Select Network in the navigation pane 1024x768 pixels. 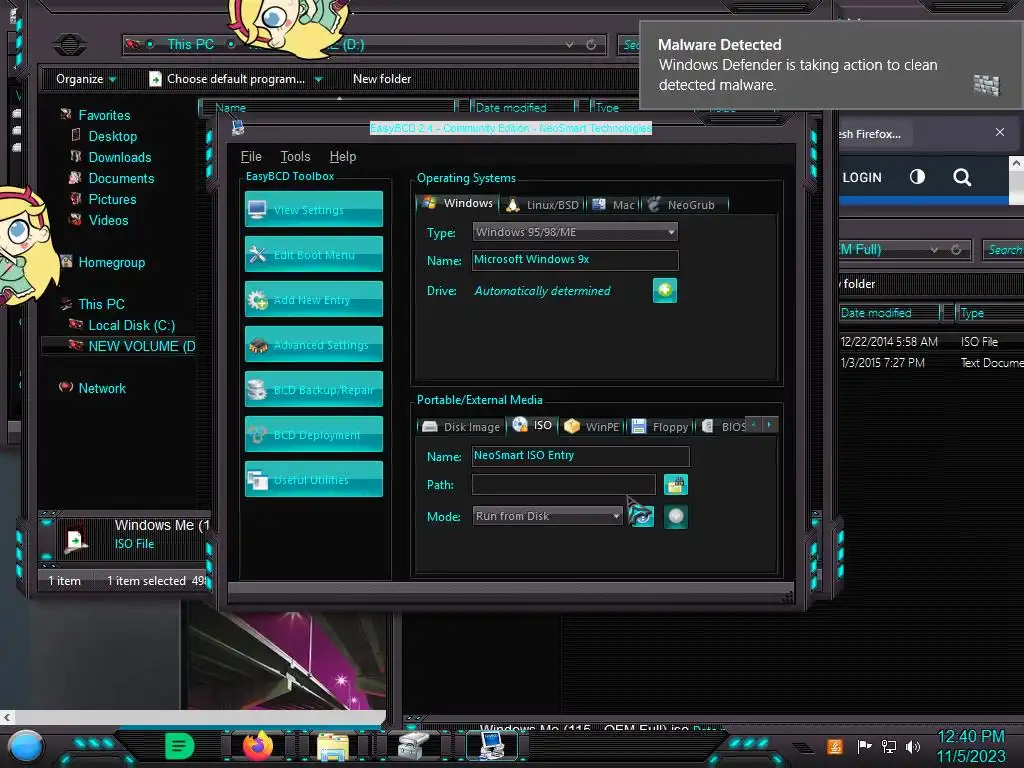click(x=102, y=388)
